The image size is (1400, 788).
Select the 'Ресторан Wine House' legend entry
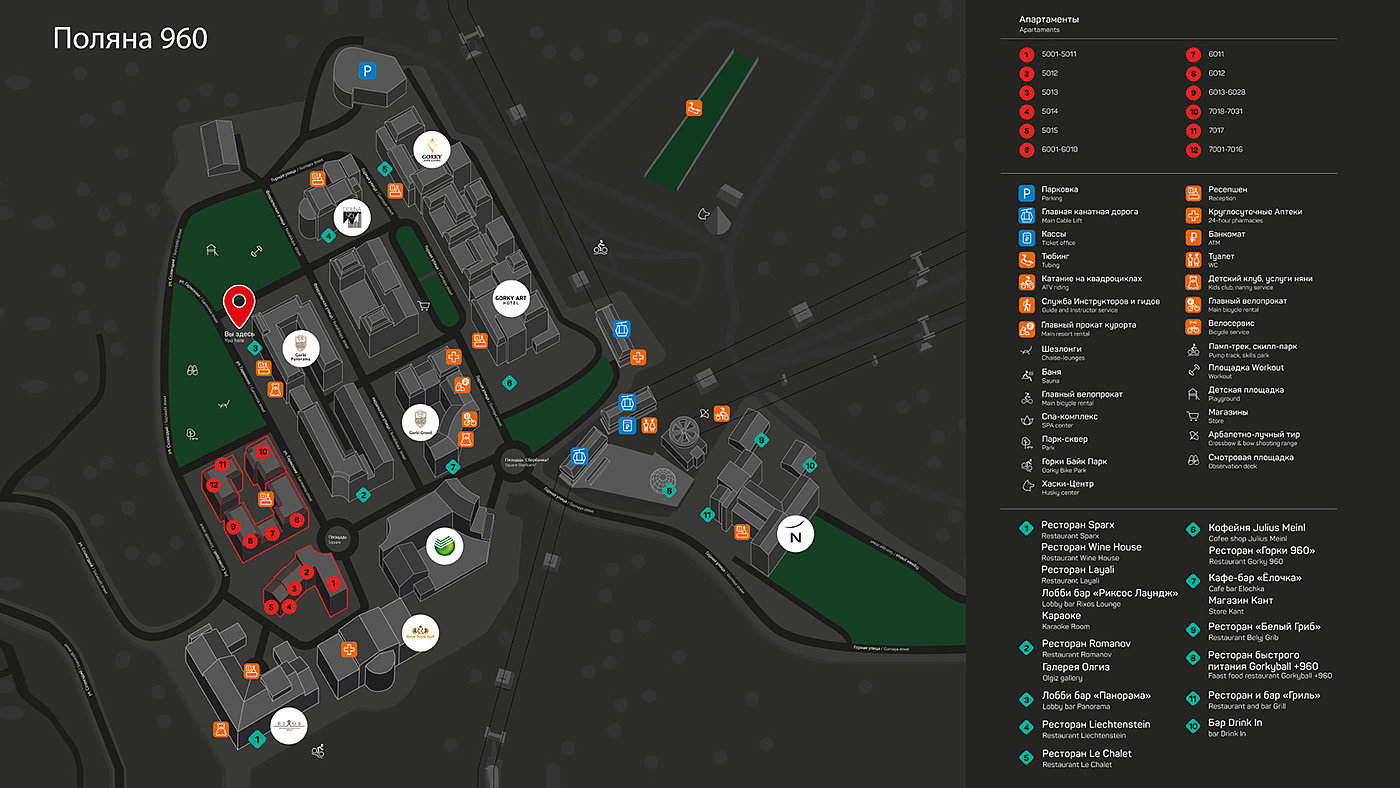point(1091,547)
